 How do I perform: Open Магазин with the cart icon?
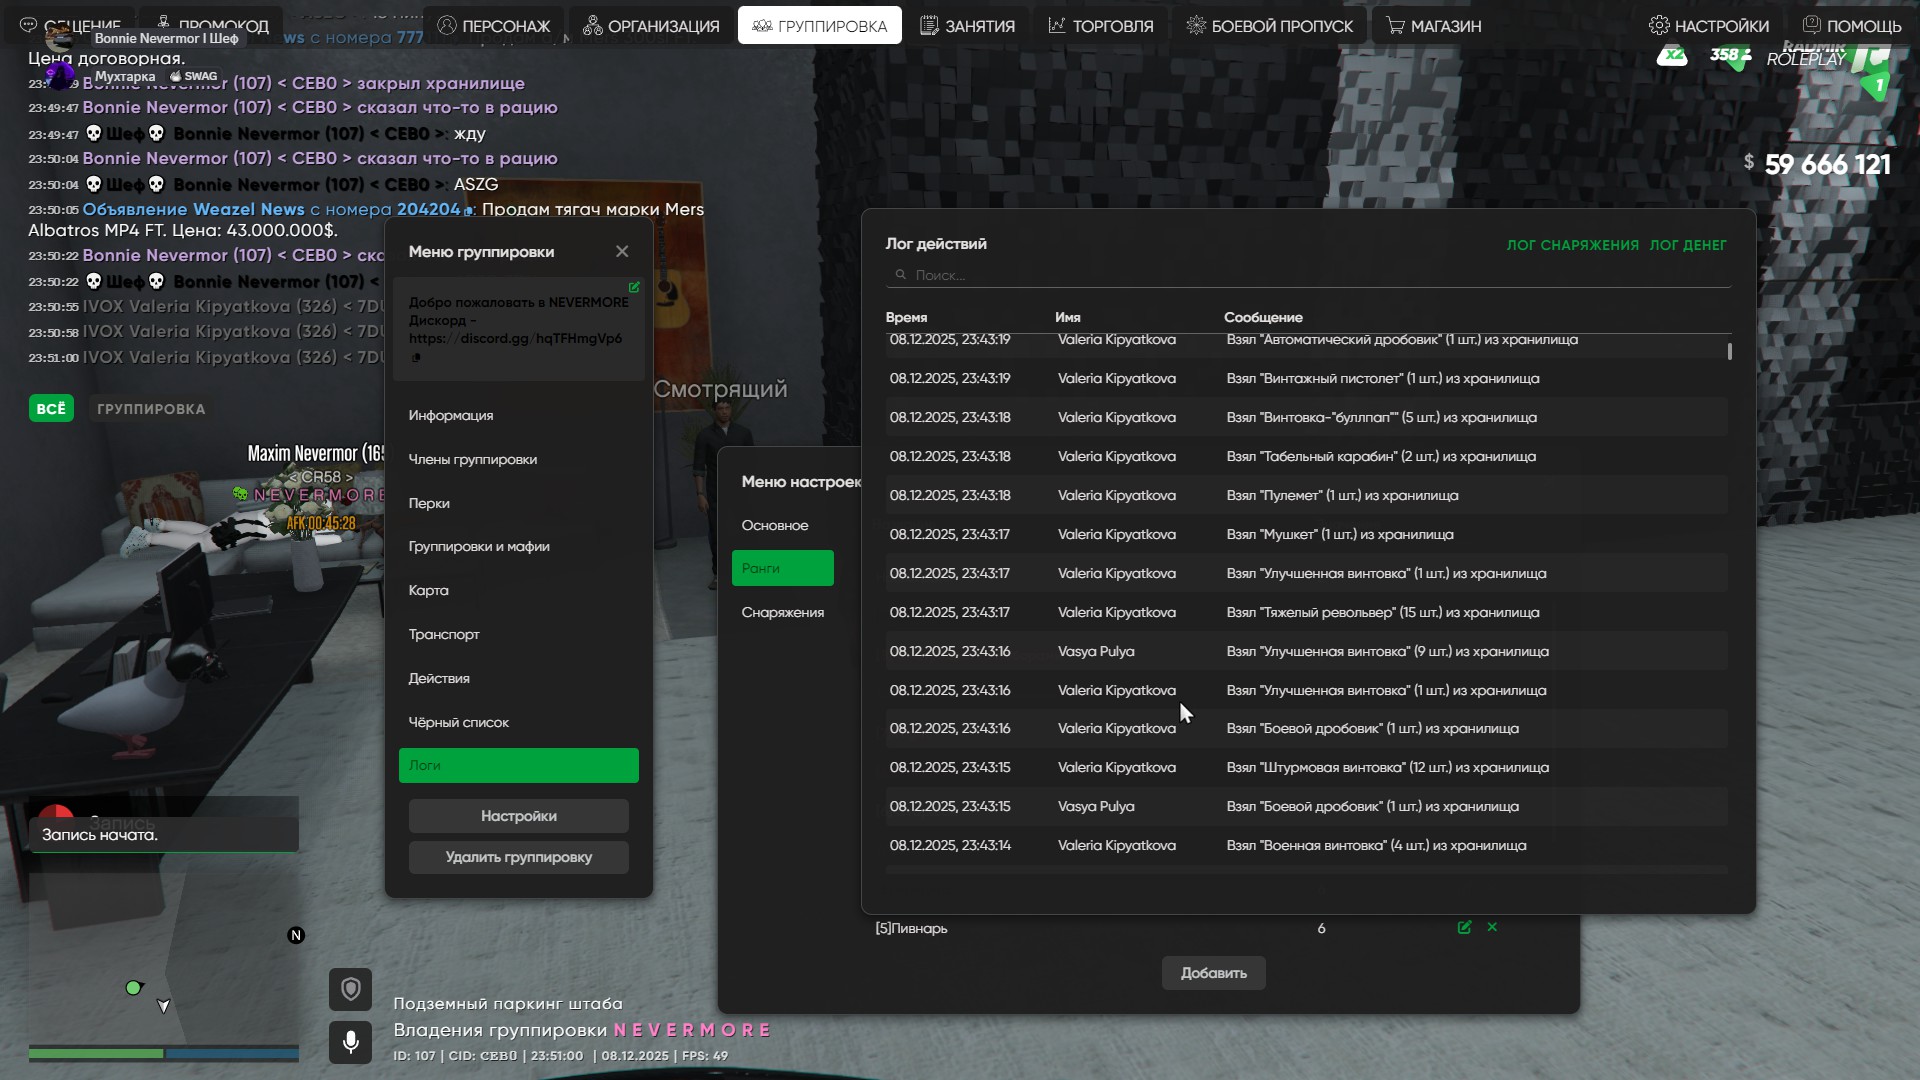(1433, 26)
